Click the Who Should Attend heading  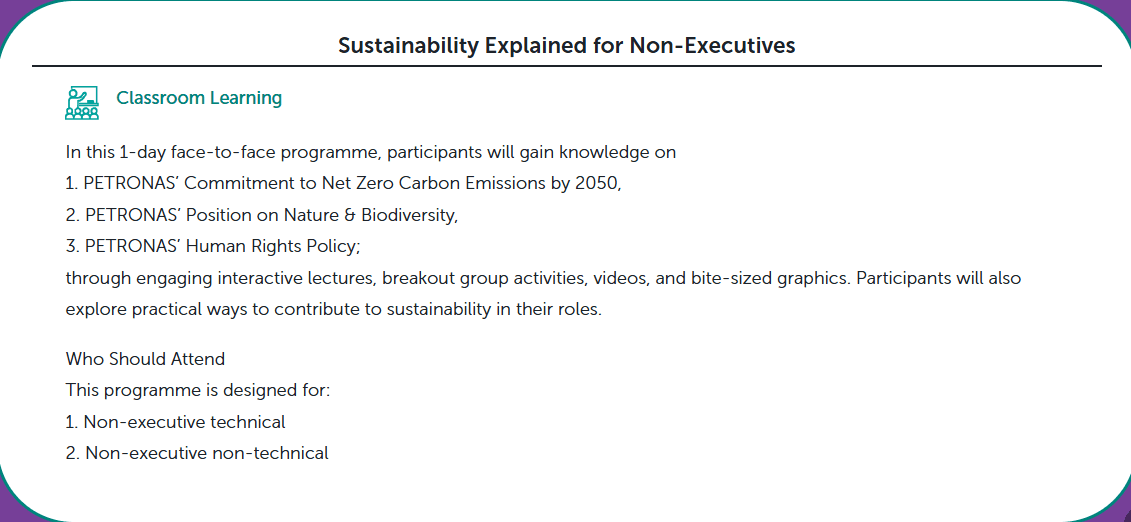(145, 358)
